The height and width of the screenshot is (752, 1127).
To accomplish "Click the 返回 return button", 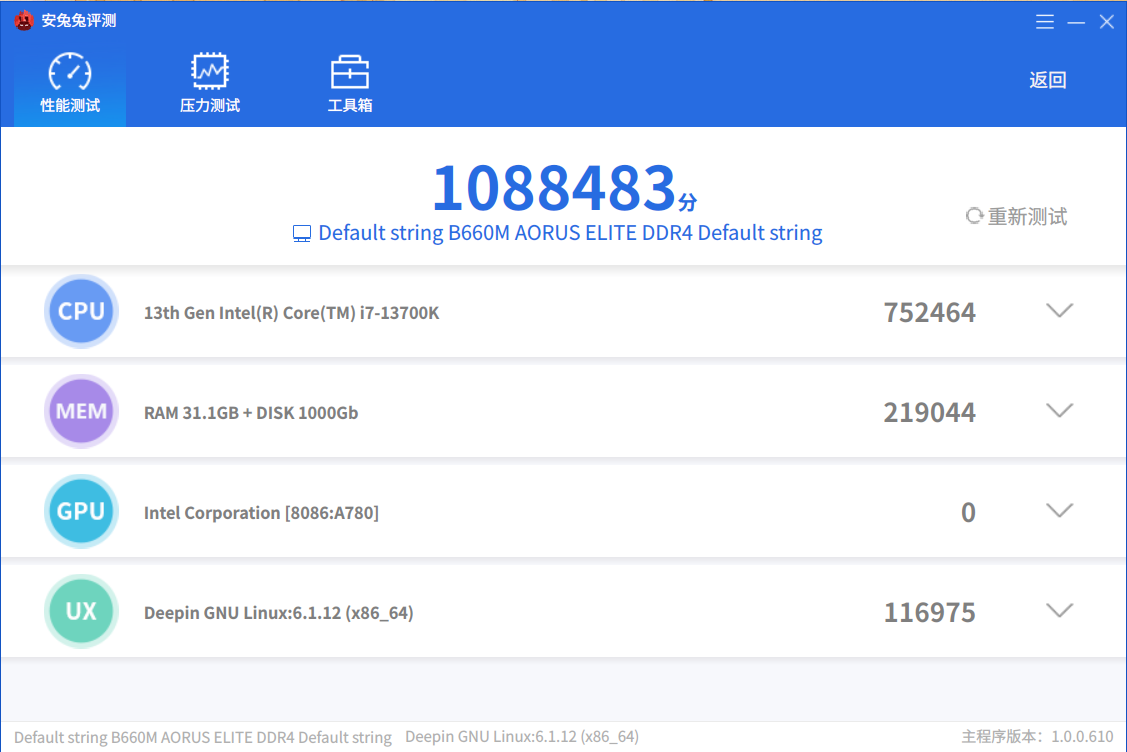I will point(1047,80).
